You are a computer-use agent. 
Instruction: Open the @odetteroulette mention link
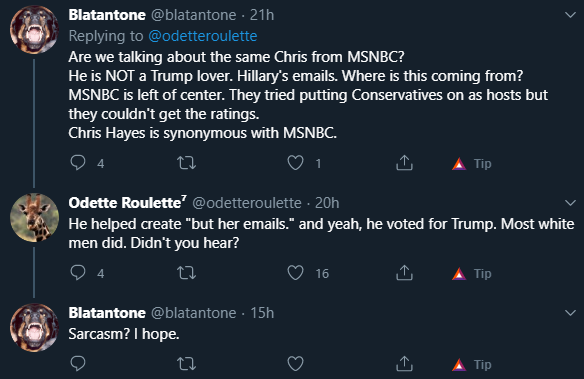(203, 36)
